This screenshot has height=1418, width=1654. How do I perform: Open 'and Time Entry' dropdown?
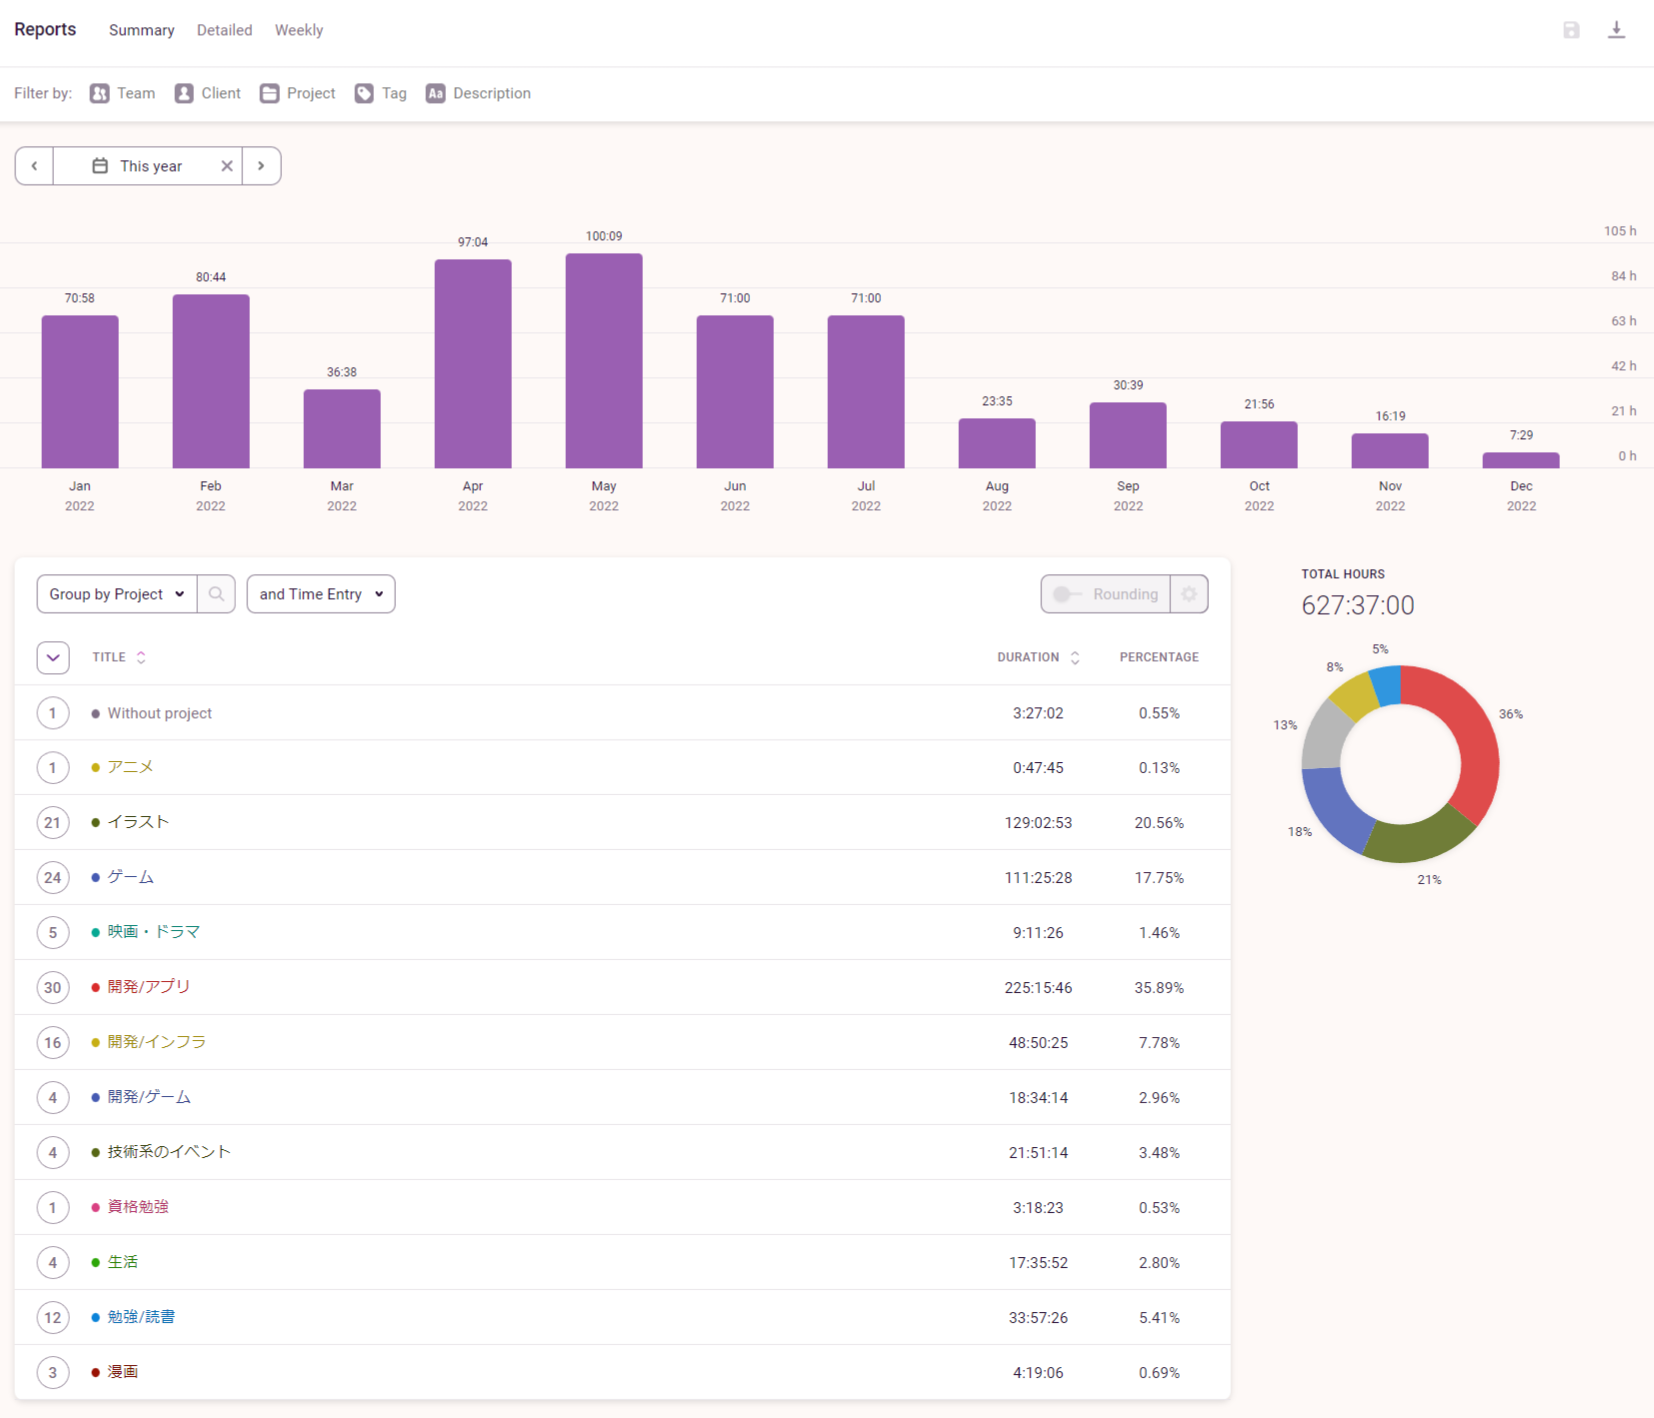coord(321,594)
